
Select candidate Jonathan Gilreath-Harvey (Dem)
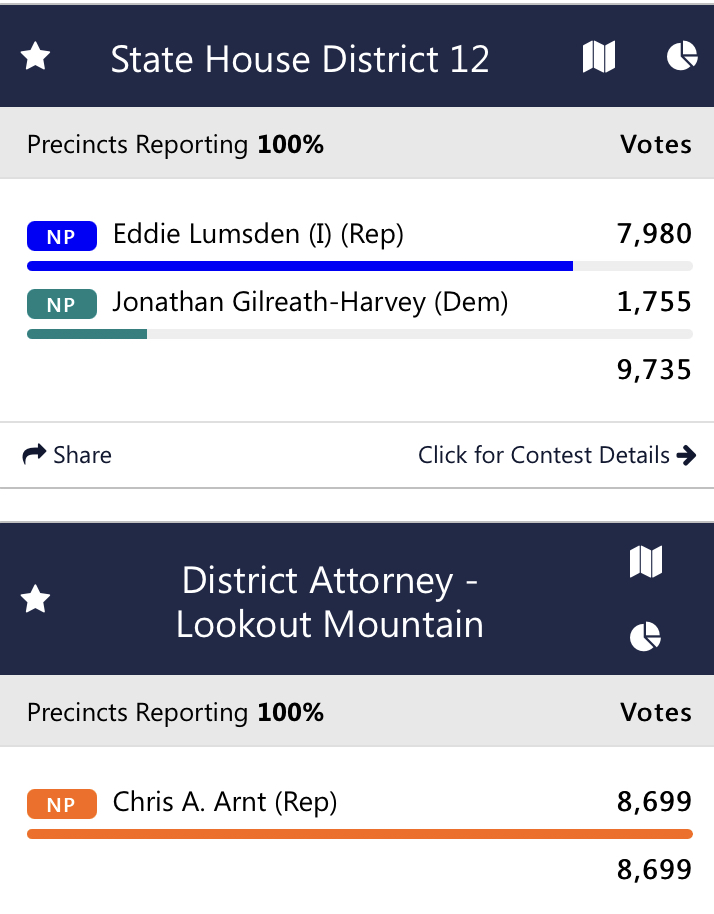point(310,303)
